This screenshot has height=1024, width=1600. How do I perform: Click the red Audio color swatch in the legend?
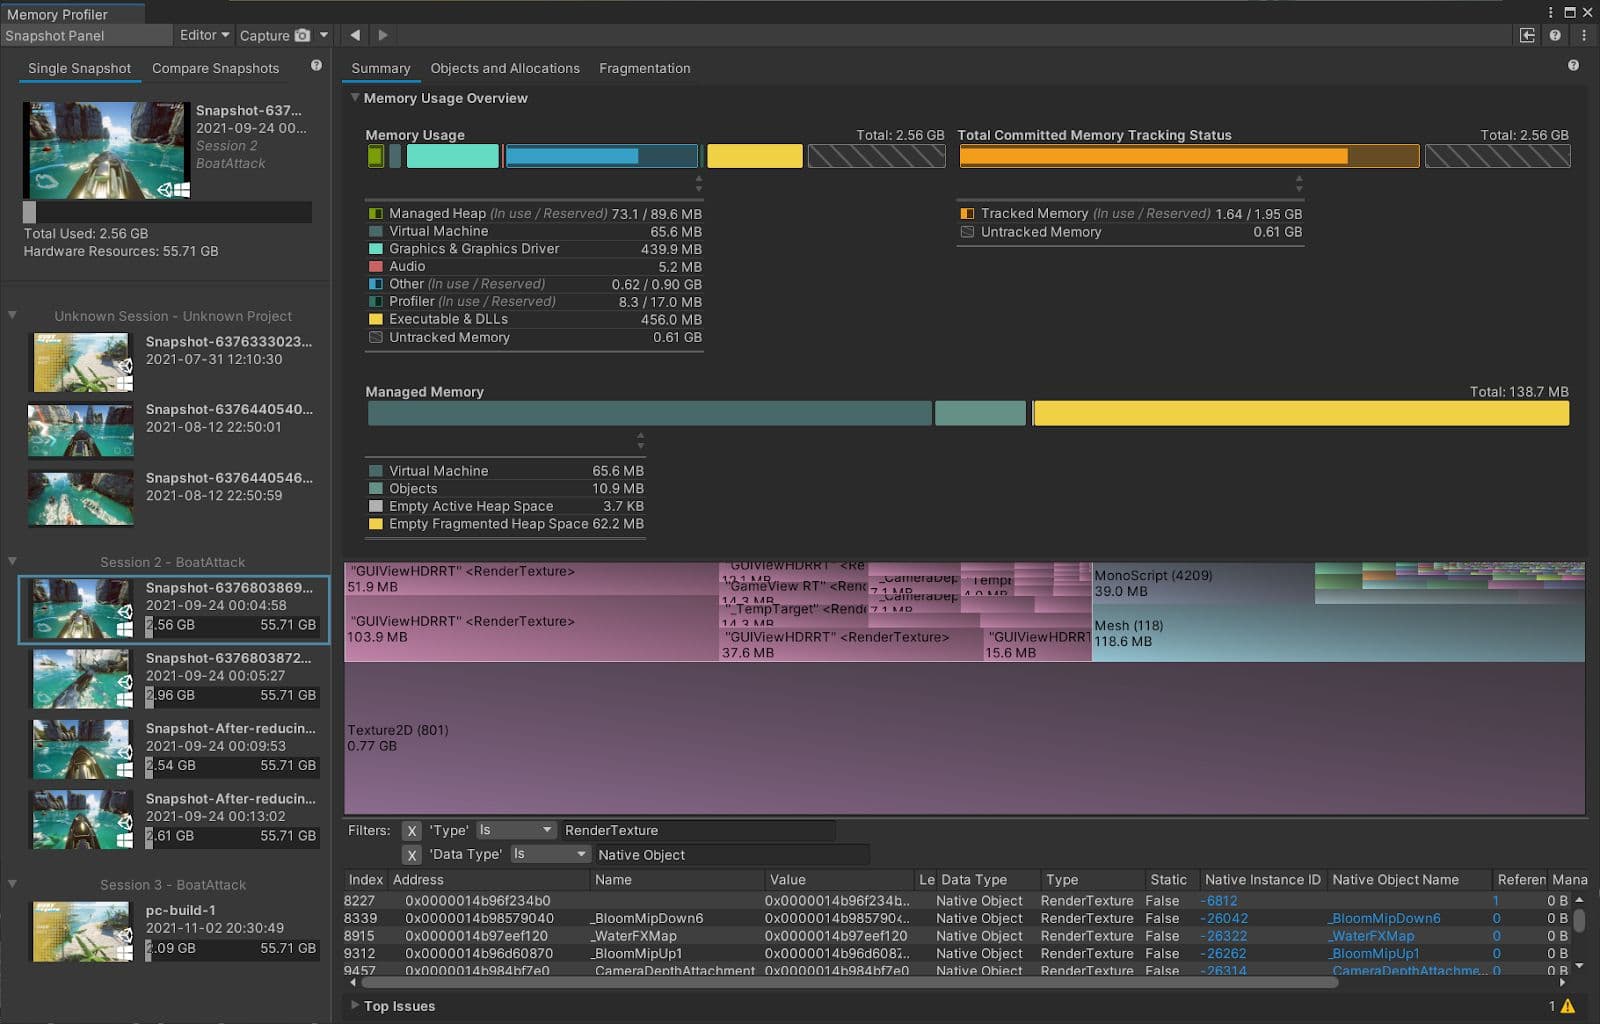pyautogui.click(x=376, y=266)
